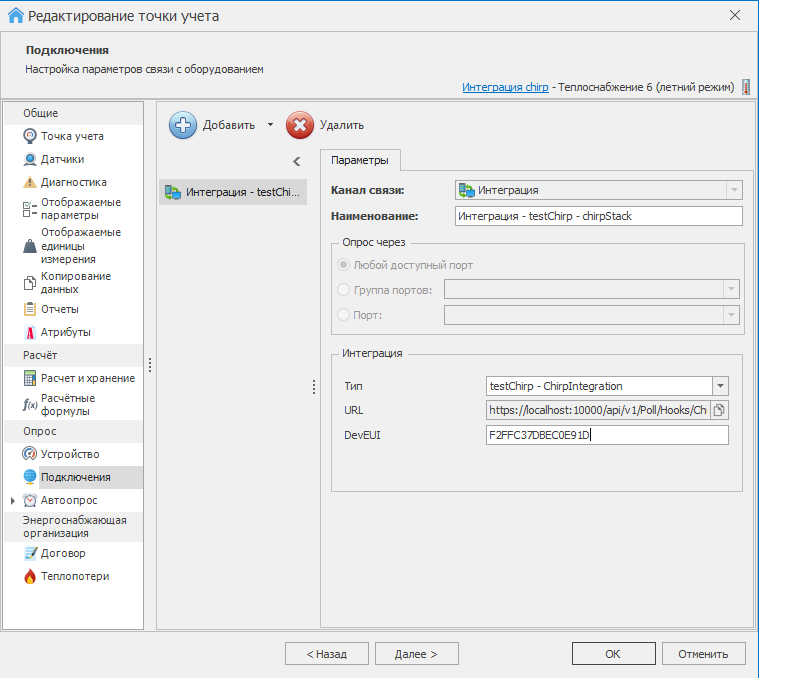800x678 pixels.
Task: Select the Порт radio button
Action: (x=344, y=315)
